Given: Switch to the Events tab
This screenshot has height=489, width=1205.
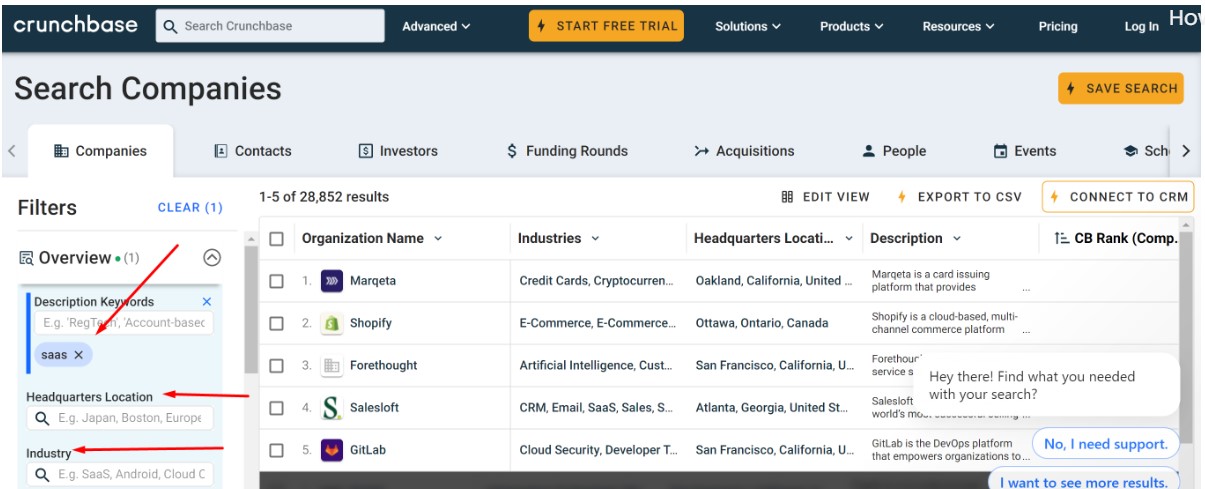Looking at the screenshot, I should click(1025, 151).
